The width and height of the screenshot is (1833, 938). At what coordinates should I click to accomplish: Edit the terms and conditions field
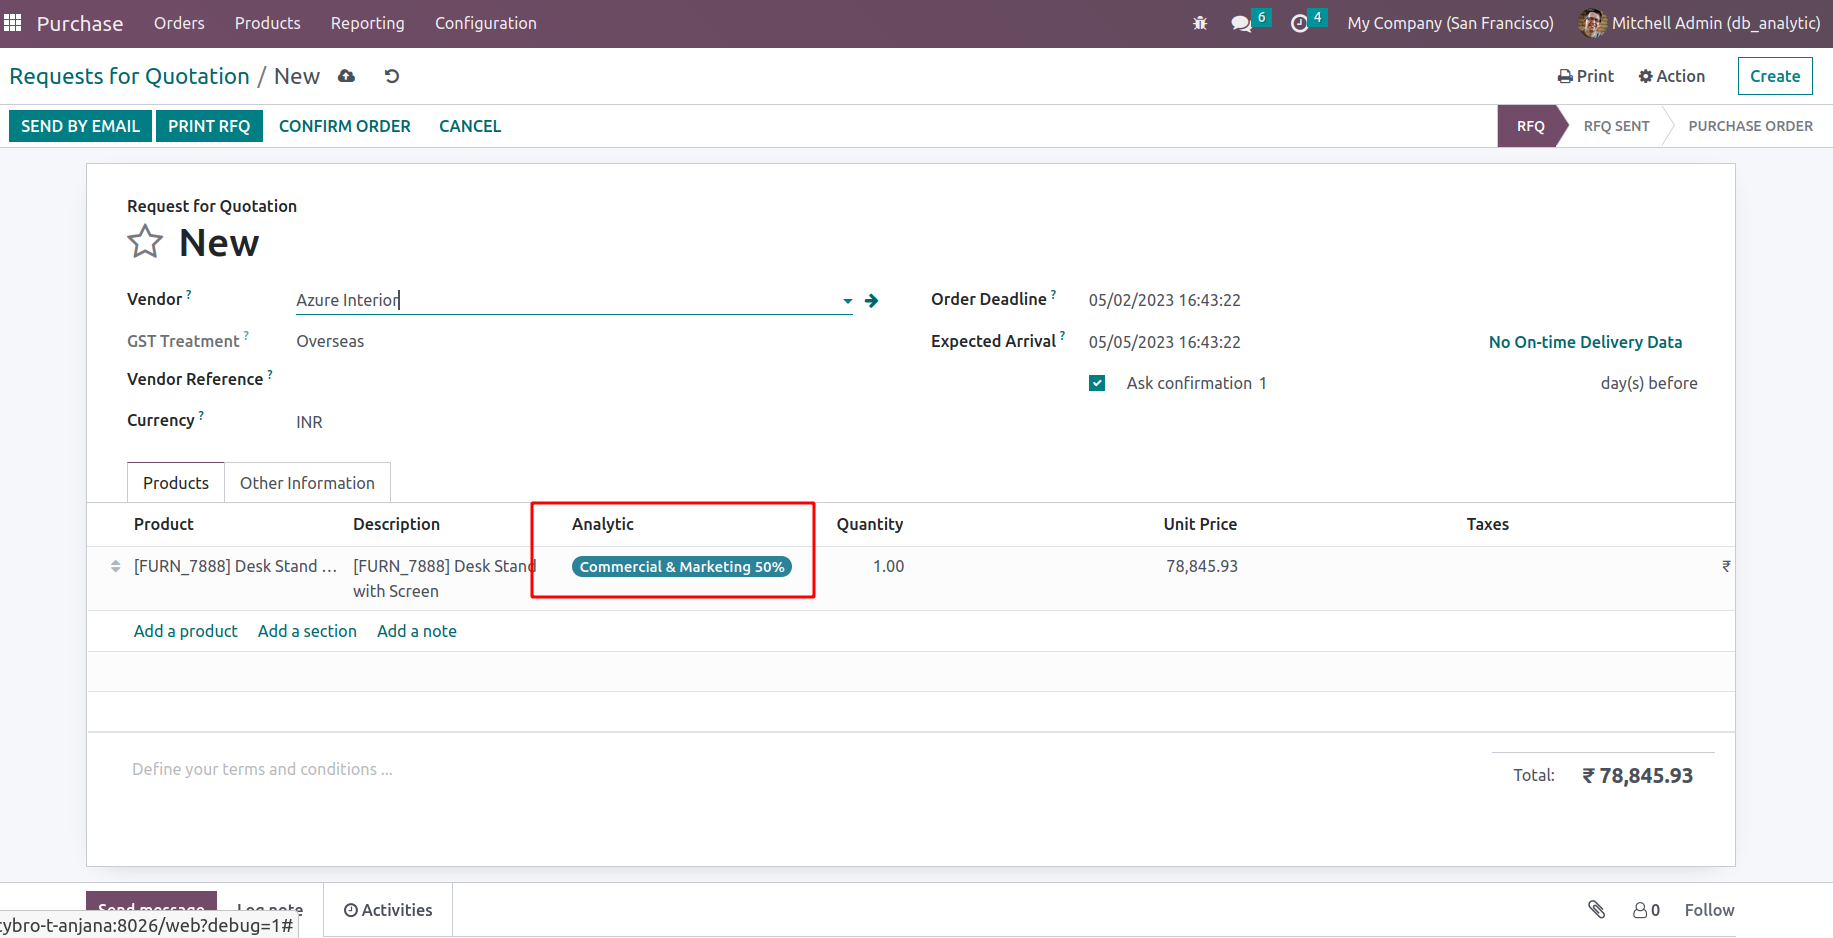pos(262,769)
